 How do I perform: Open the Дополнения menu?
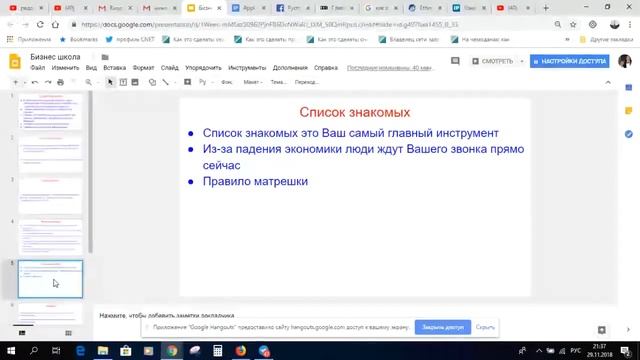coord(290,68)
